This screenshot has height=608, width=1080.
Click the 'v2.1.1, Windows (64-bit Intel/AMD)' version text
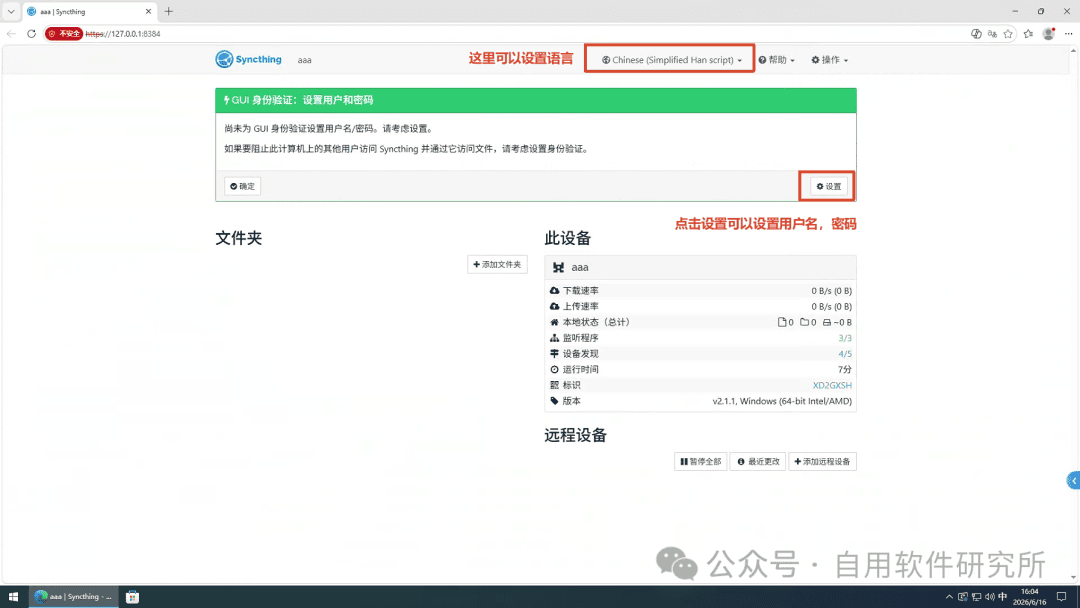(x=782, y=401)
